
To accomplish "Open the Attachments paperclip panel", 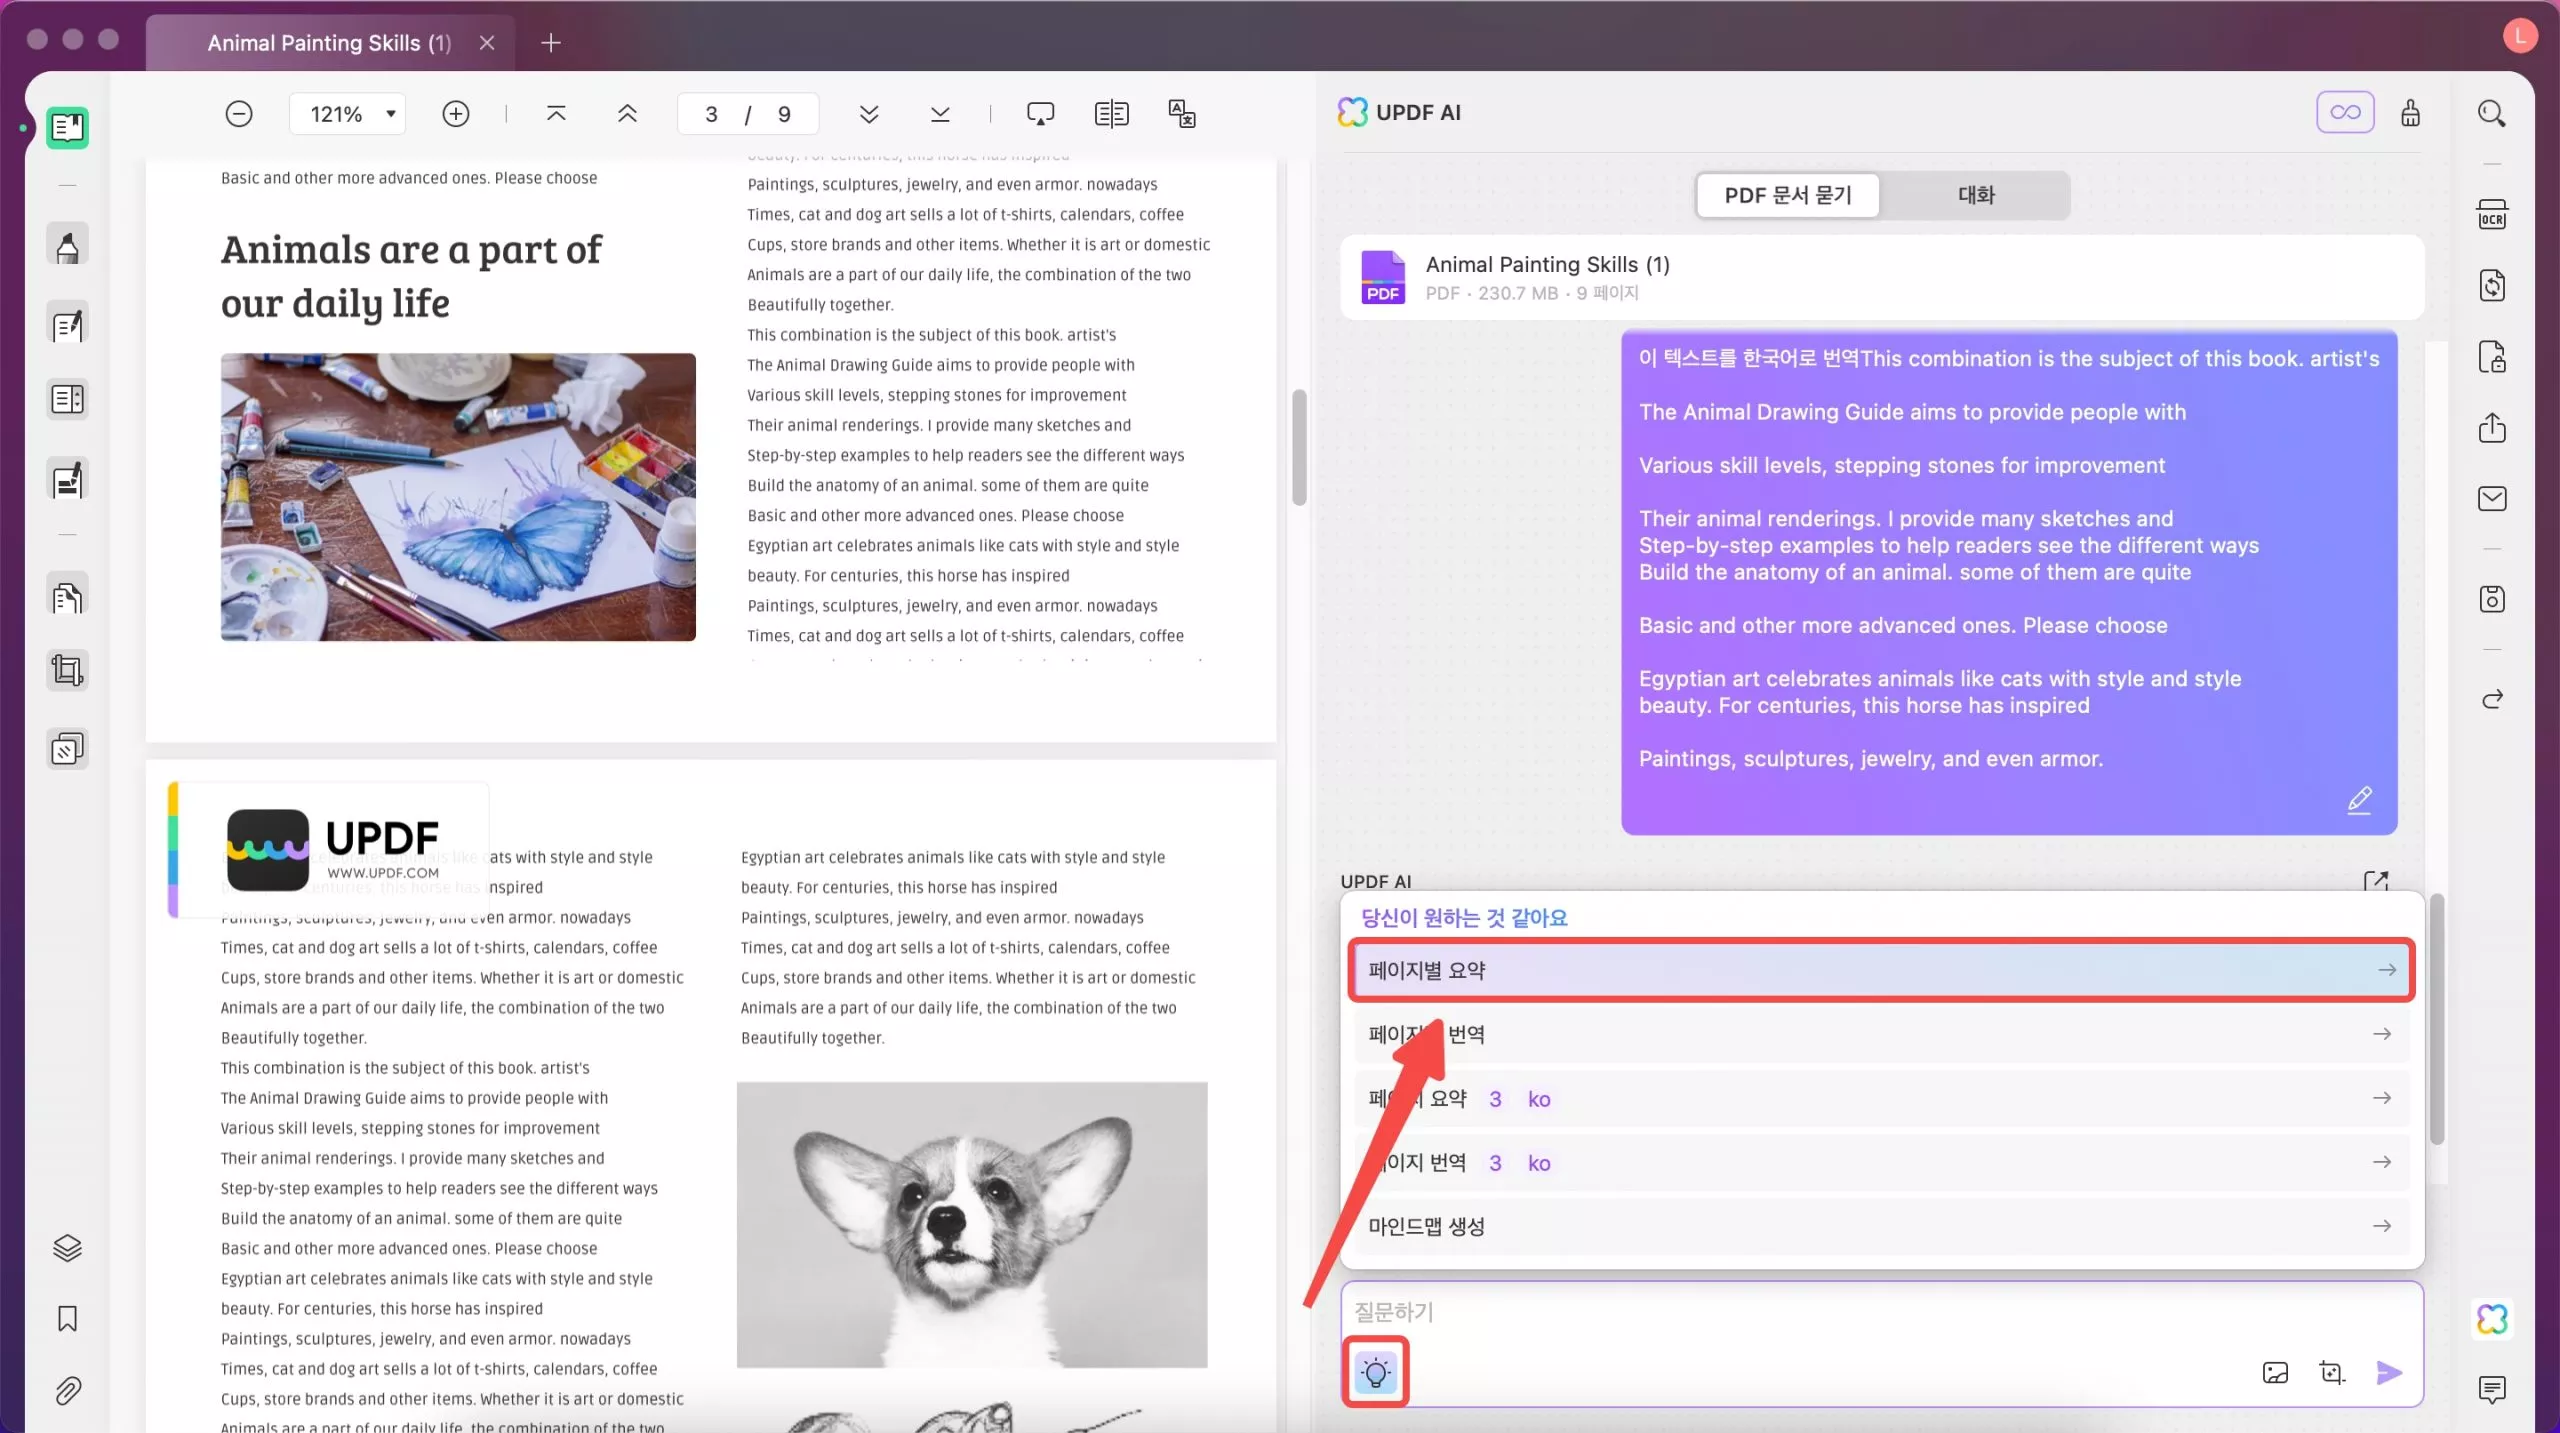I will point(67,1391).
